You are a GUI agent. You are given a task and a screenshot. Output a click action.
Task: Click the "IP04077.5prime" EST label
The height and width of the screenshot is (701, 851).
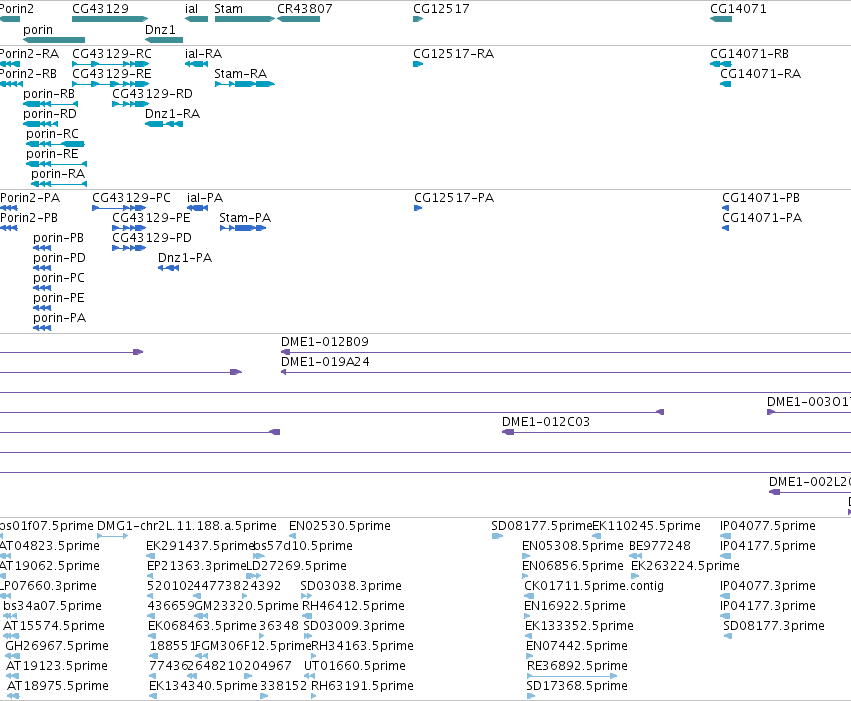(767, 526)
